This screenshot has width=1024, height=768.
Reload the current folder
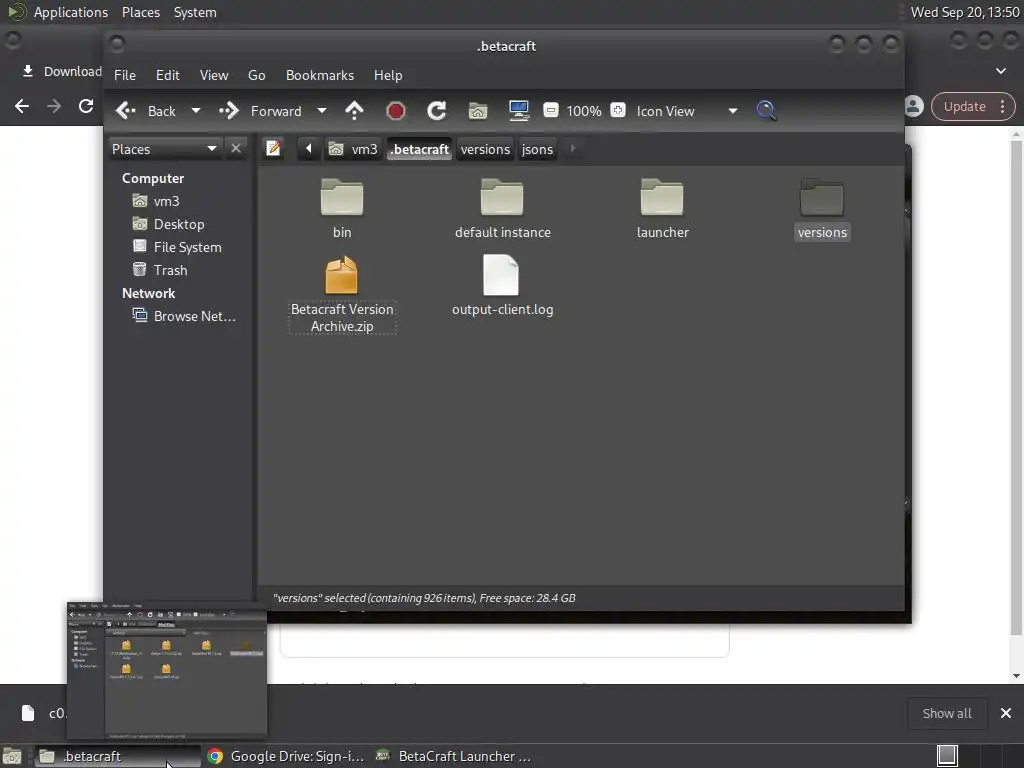click(436, 111)
